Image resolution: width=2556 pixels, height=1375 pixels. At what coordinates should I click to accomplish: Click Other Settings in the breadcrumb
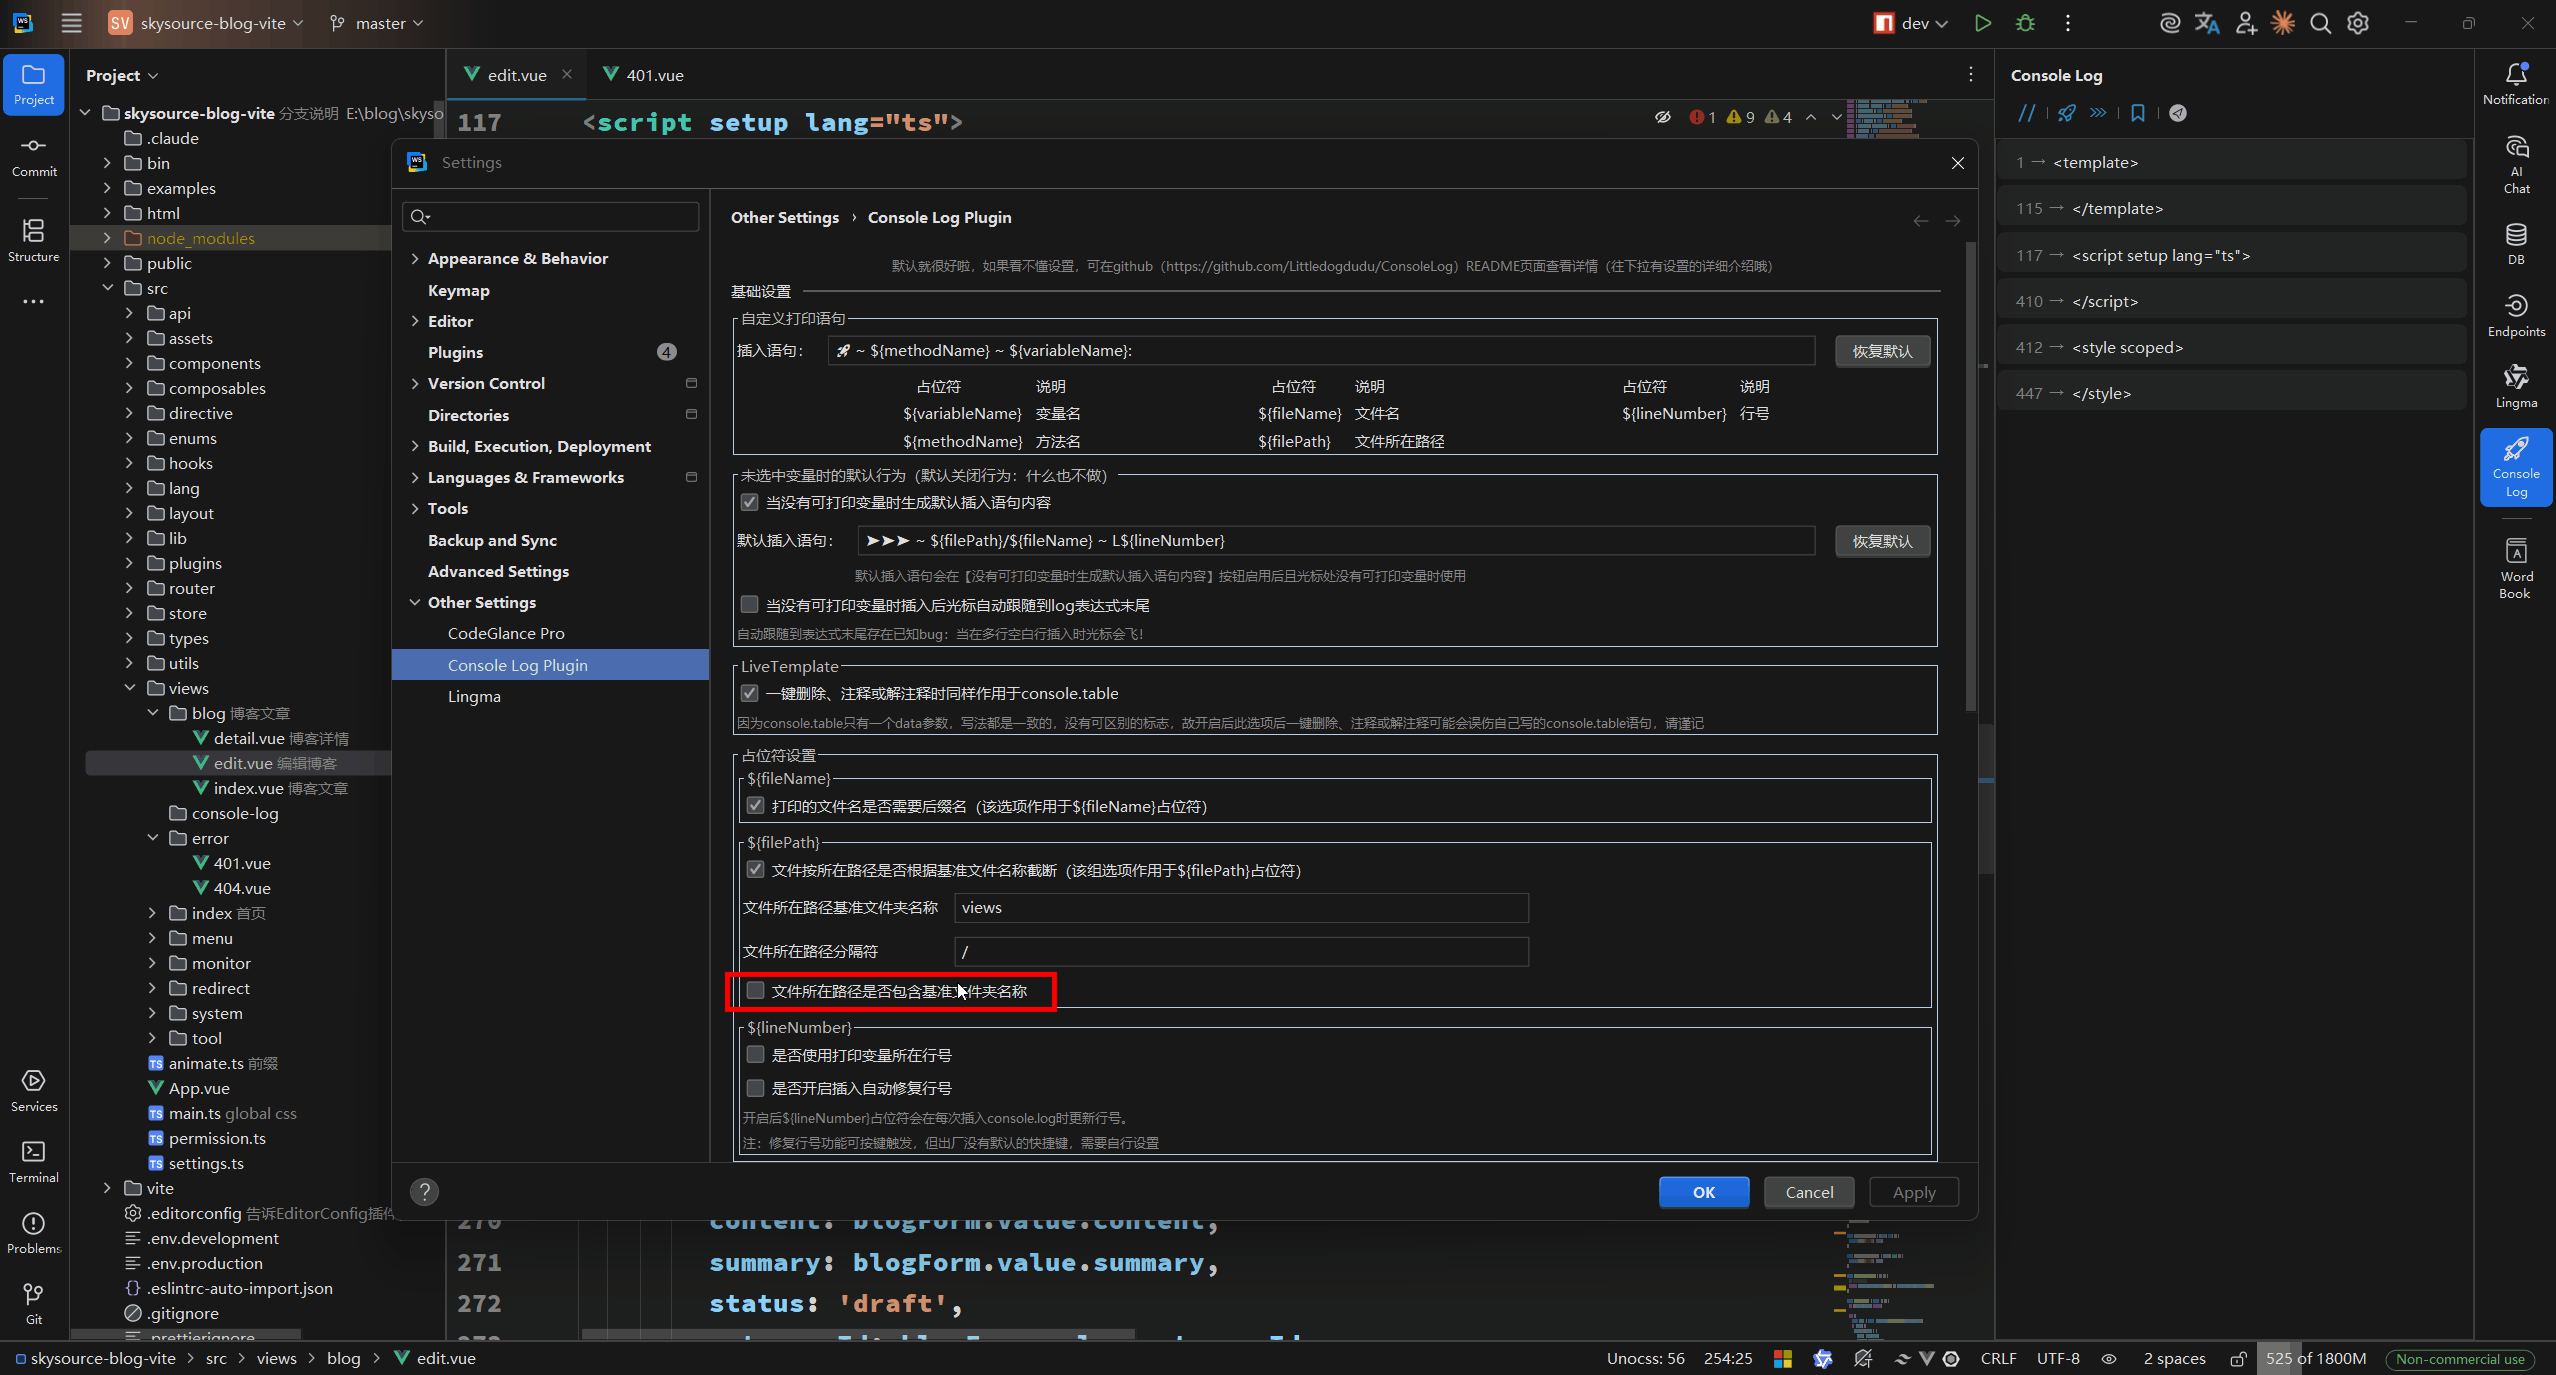(x=785, y=217)
